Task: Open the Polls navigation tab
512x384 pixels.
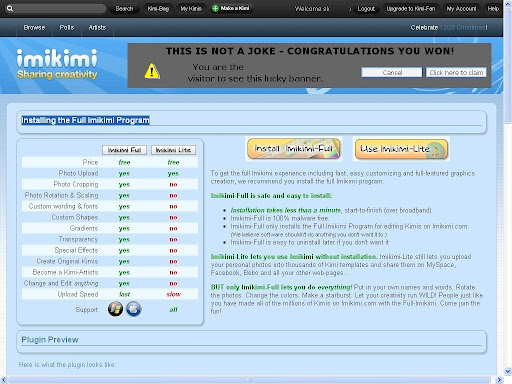Action: [67, 28]
